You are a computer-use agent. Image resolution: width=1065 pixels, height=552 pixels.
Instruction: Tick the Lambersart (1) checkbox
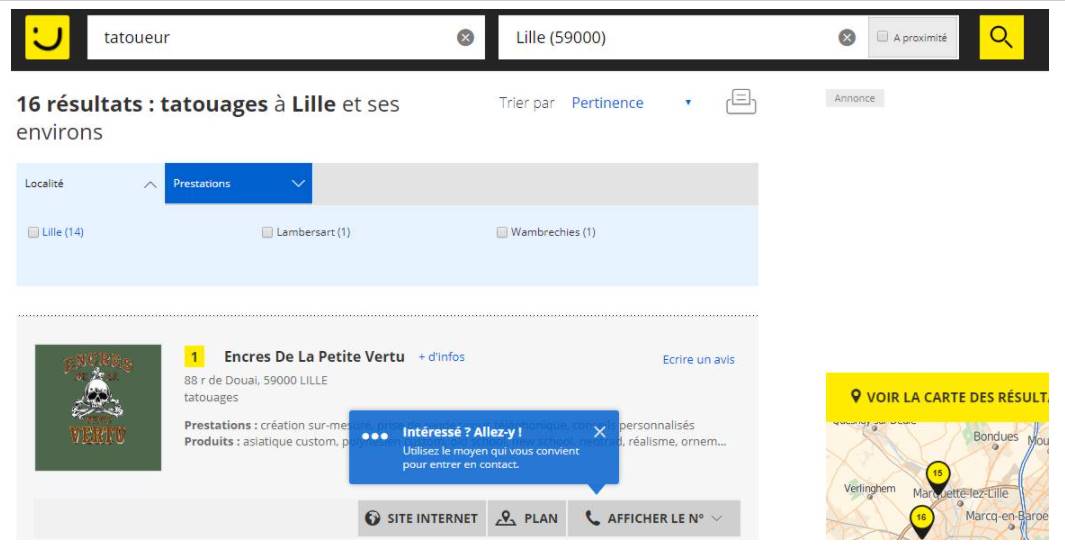pos(267,232)
